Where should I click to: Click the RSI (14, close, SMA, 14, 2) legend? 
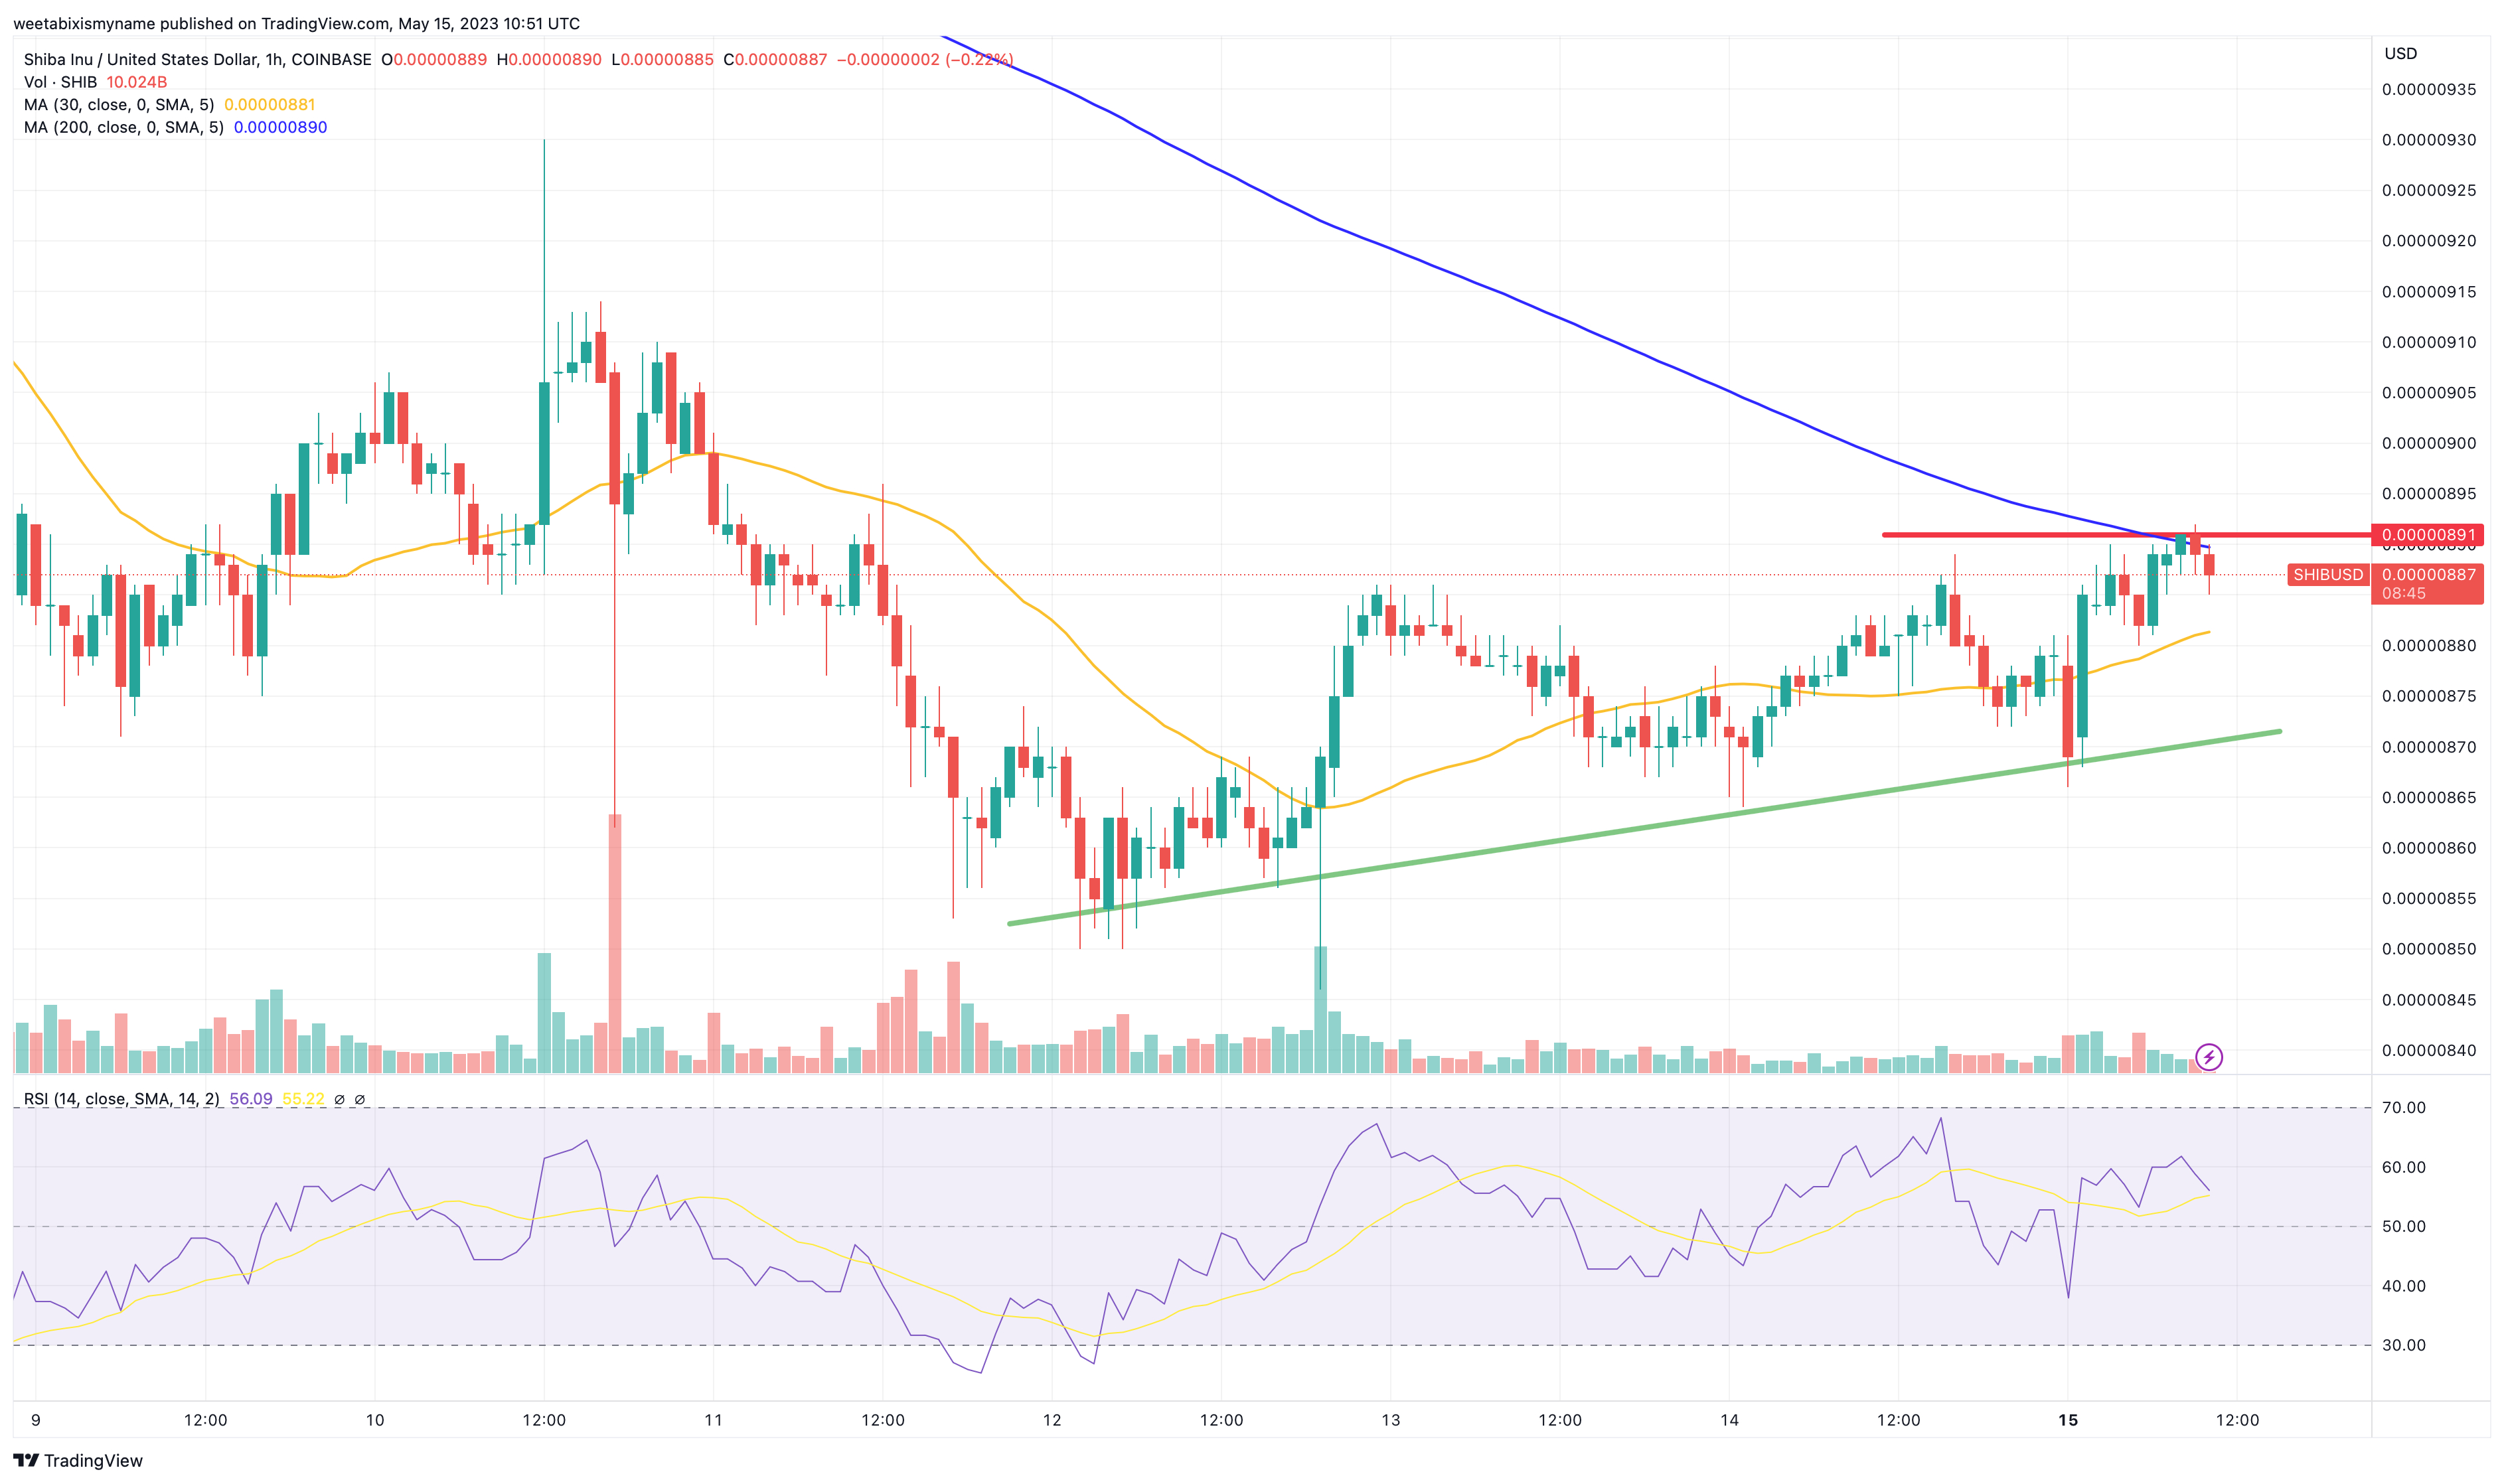point(122,1099)
